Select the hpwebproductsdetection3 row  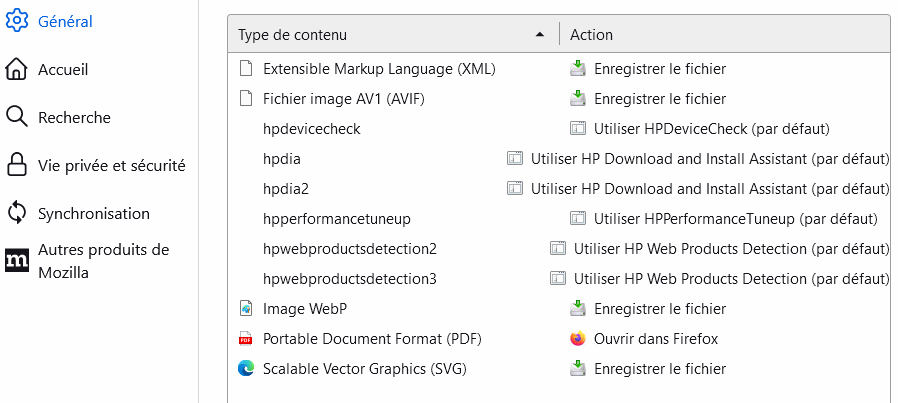pos(558,279)
